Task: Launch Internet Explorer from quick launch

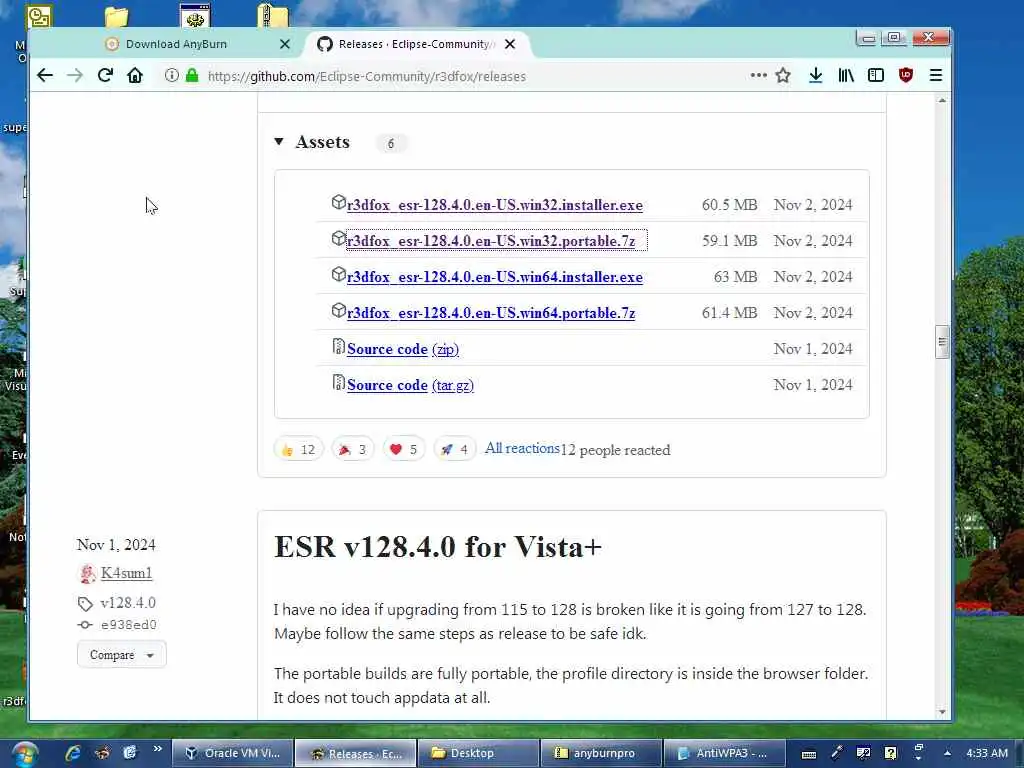Action: coord(72,753)
